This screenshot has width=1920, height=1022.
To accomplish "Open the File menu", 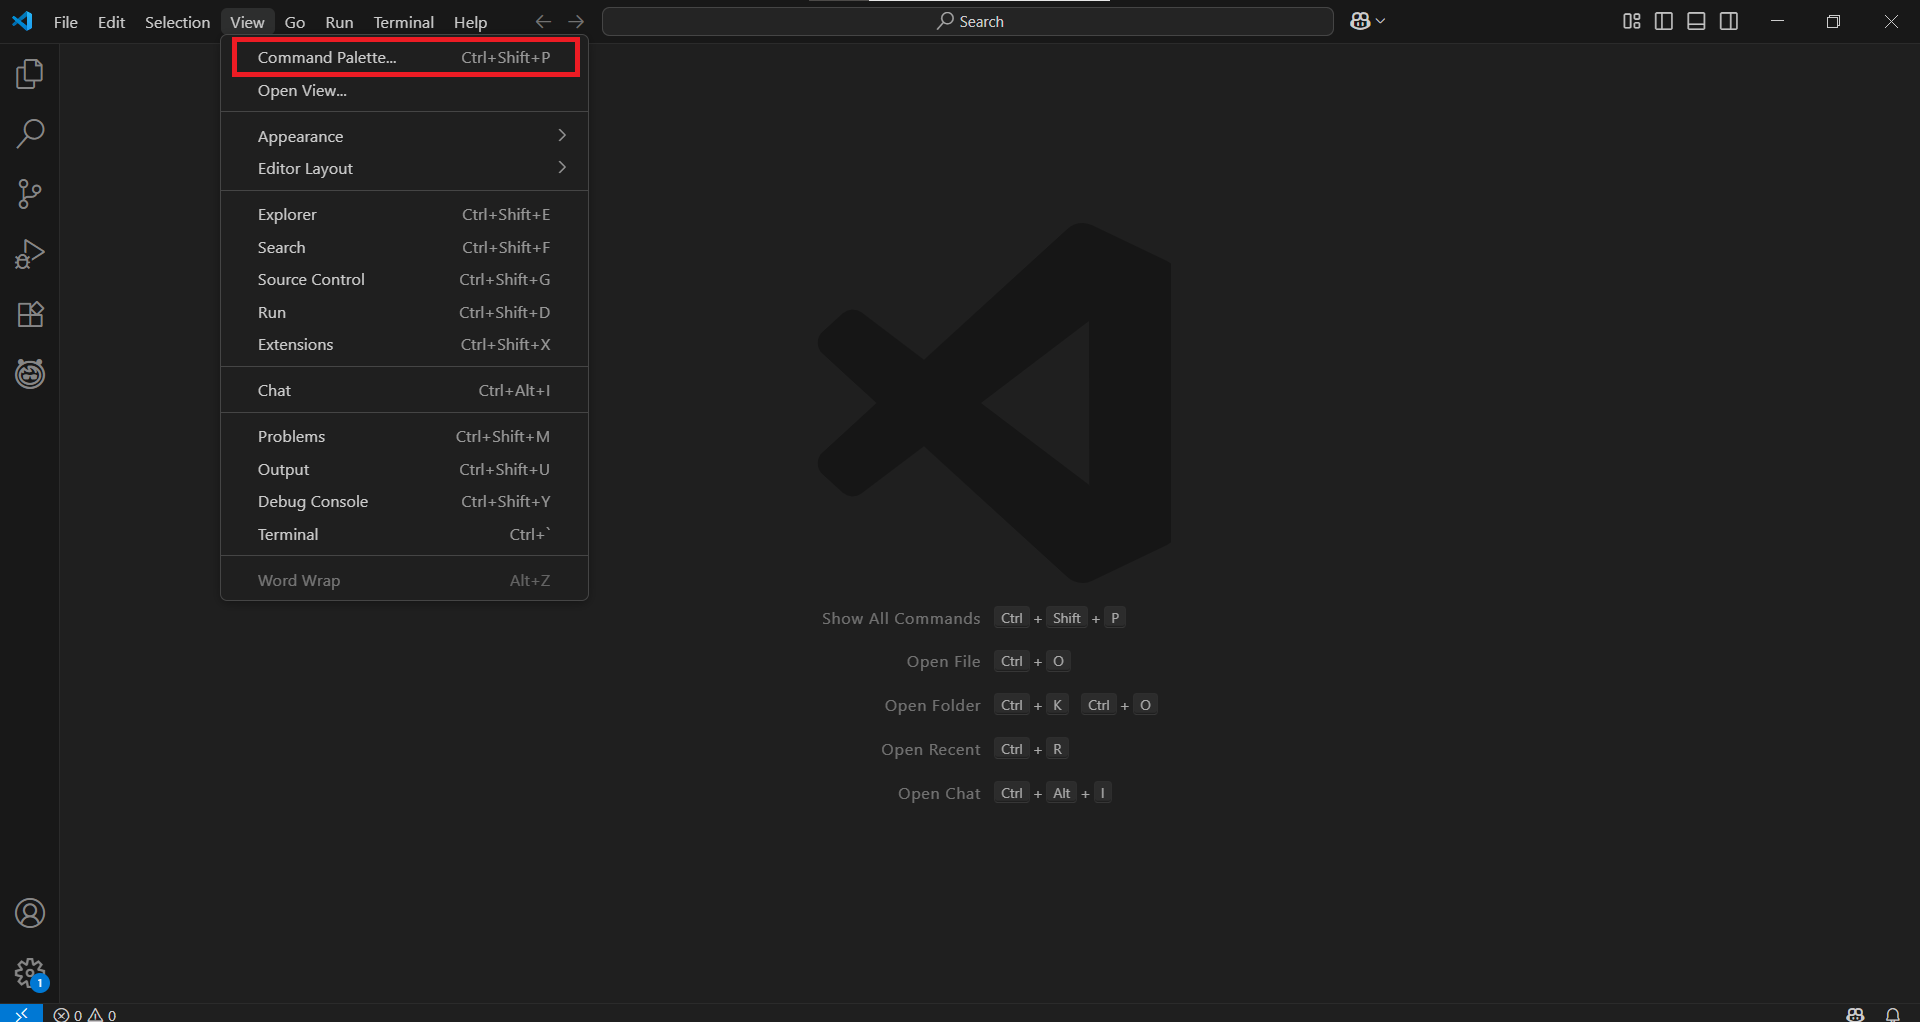I will (66, 21).
